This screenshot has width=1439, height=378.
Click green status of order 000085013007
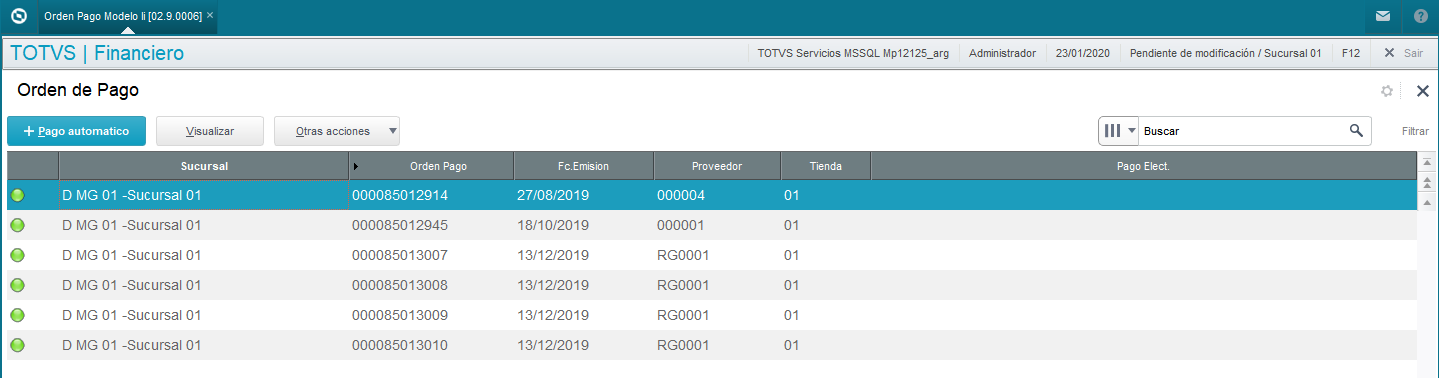coord(17,255)
